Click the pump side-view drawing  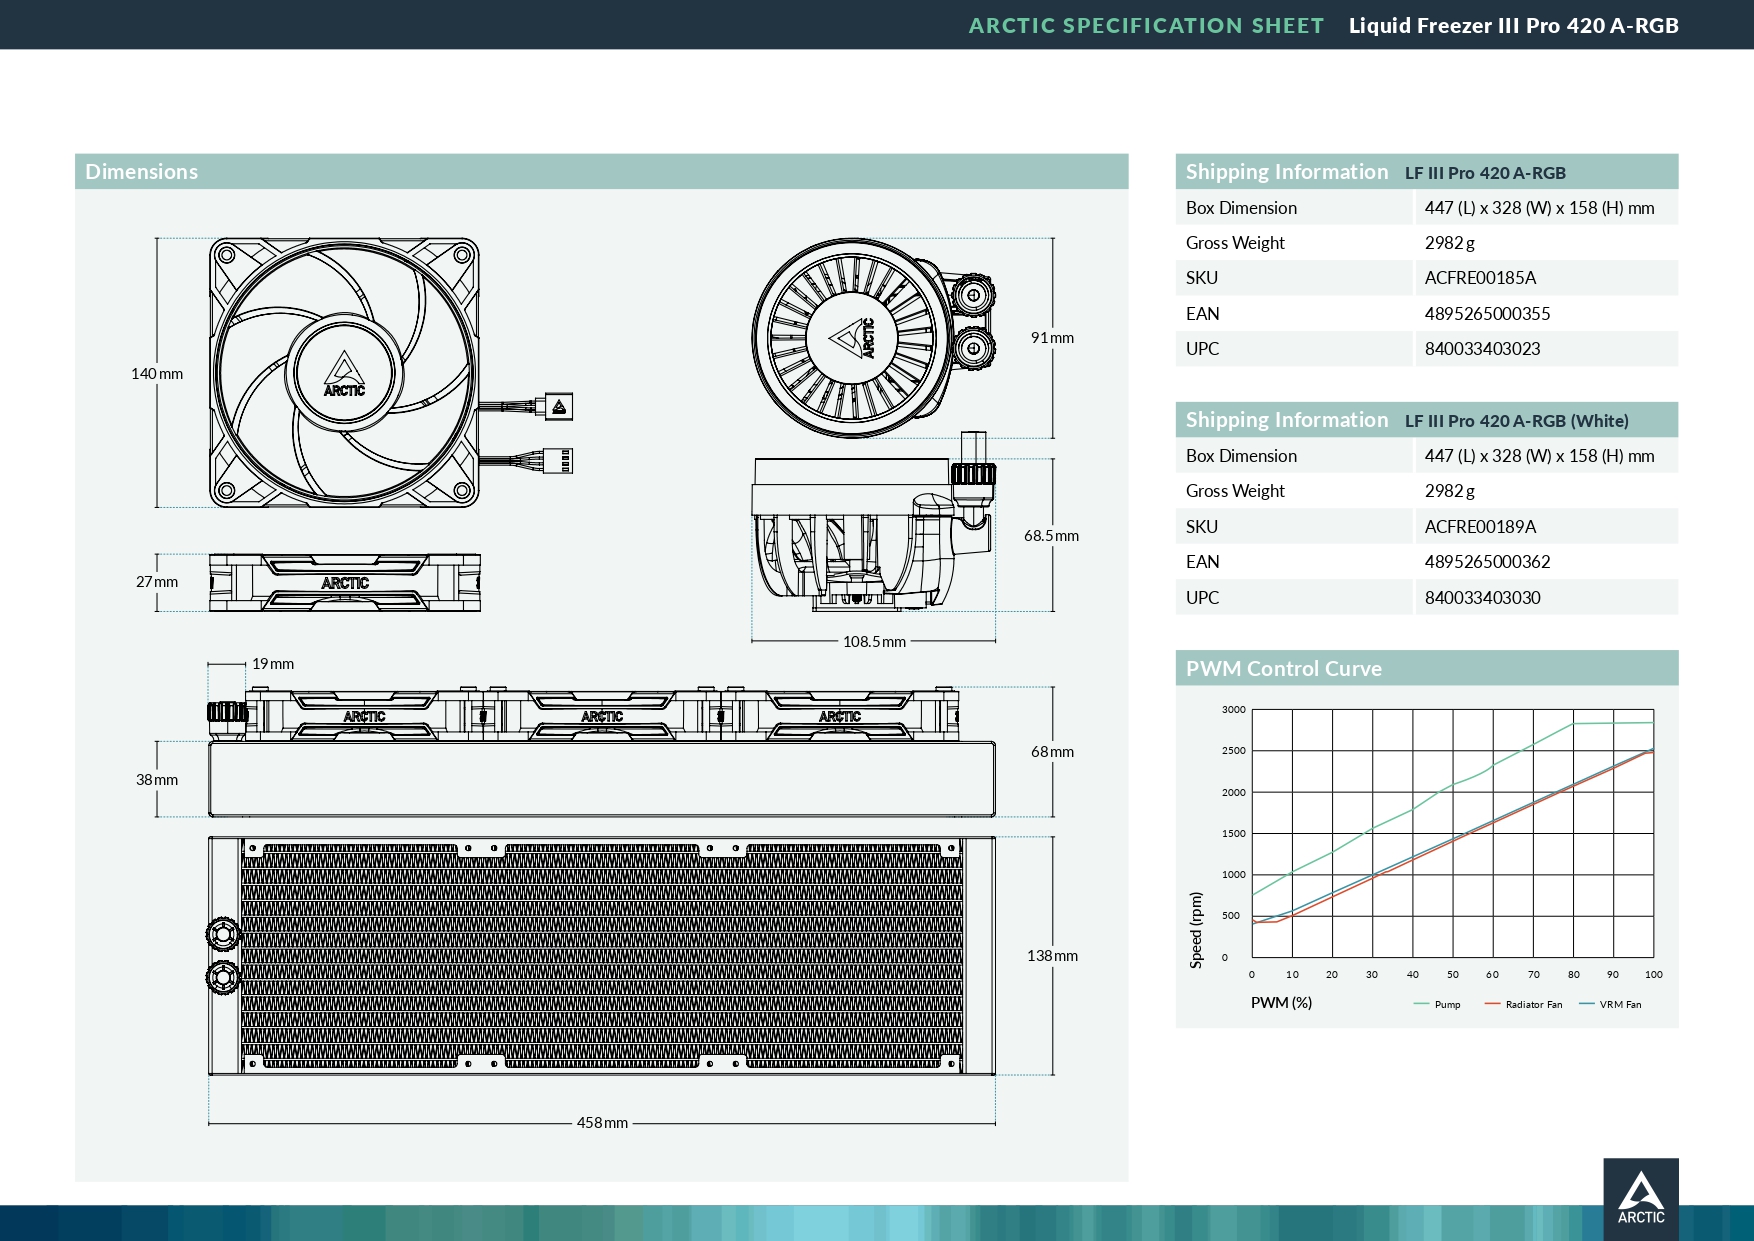pos(873,522)
